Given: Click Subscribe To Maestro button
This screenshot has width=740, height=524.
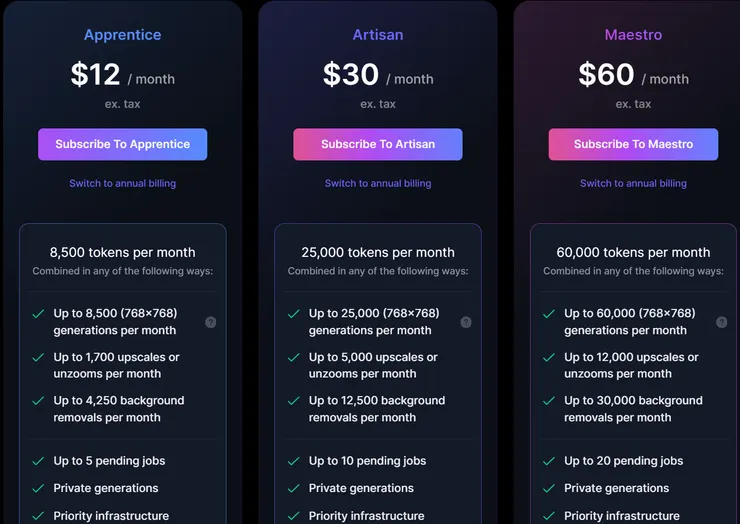Looking at the screenshot, I should 633,144.
